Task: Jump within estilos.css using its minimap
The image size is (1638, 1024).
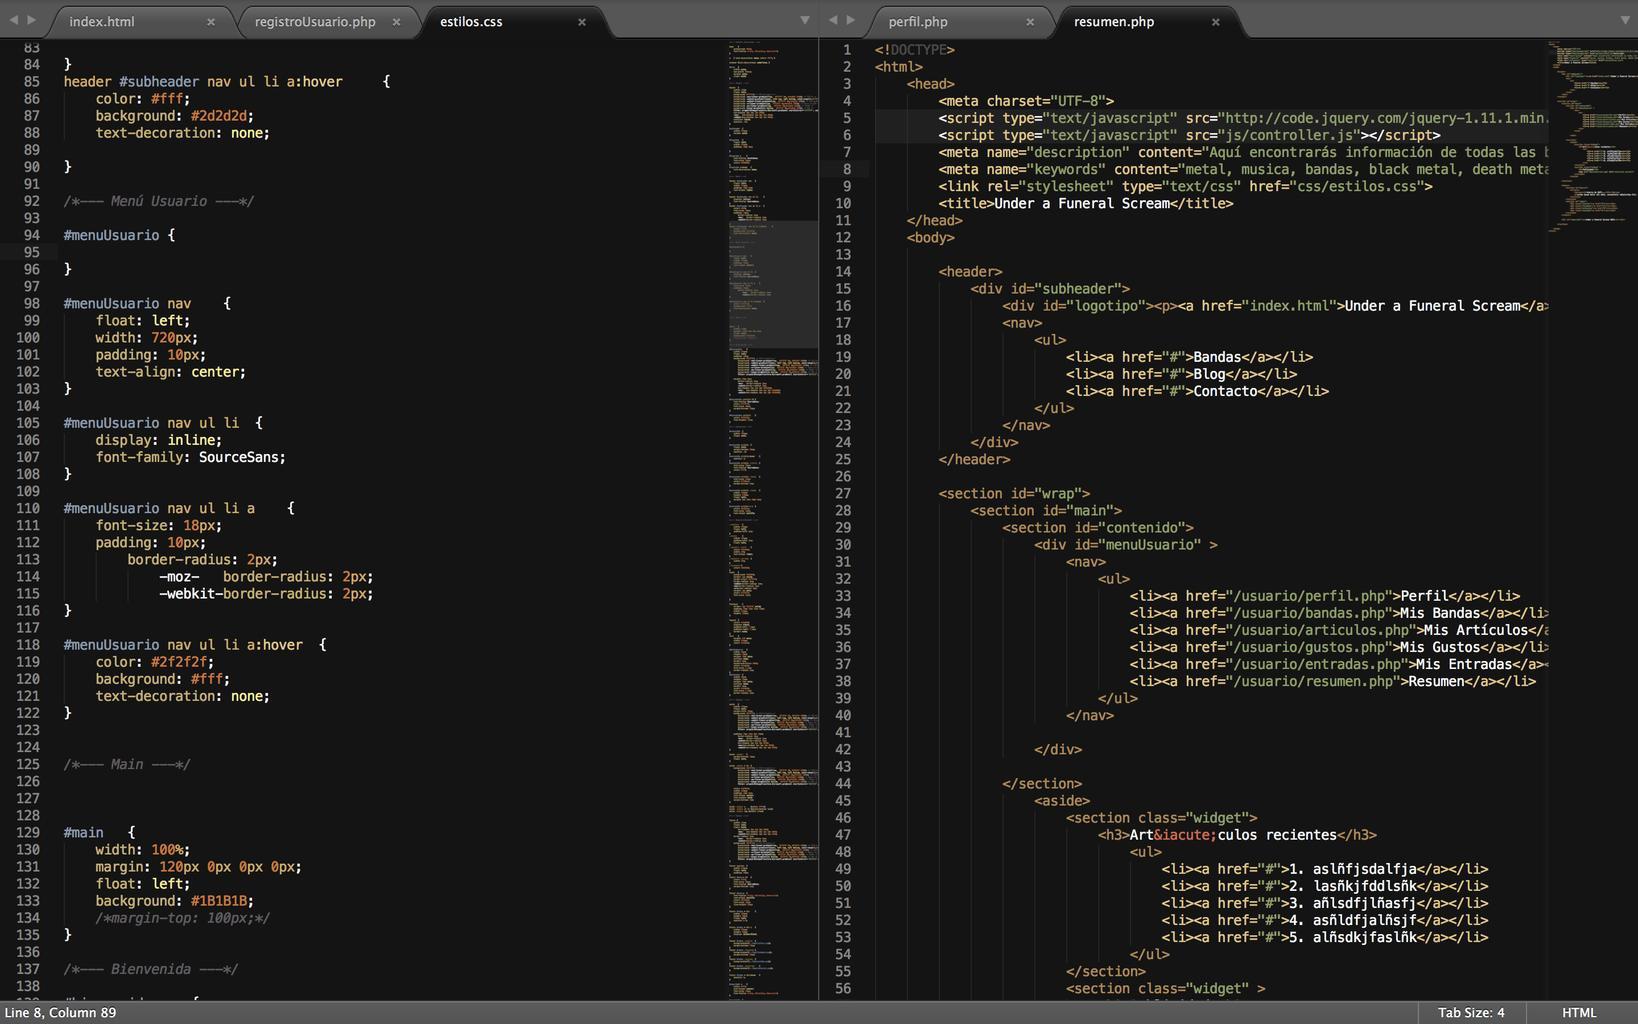Action: (773, 500)
